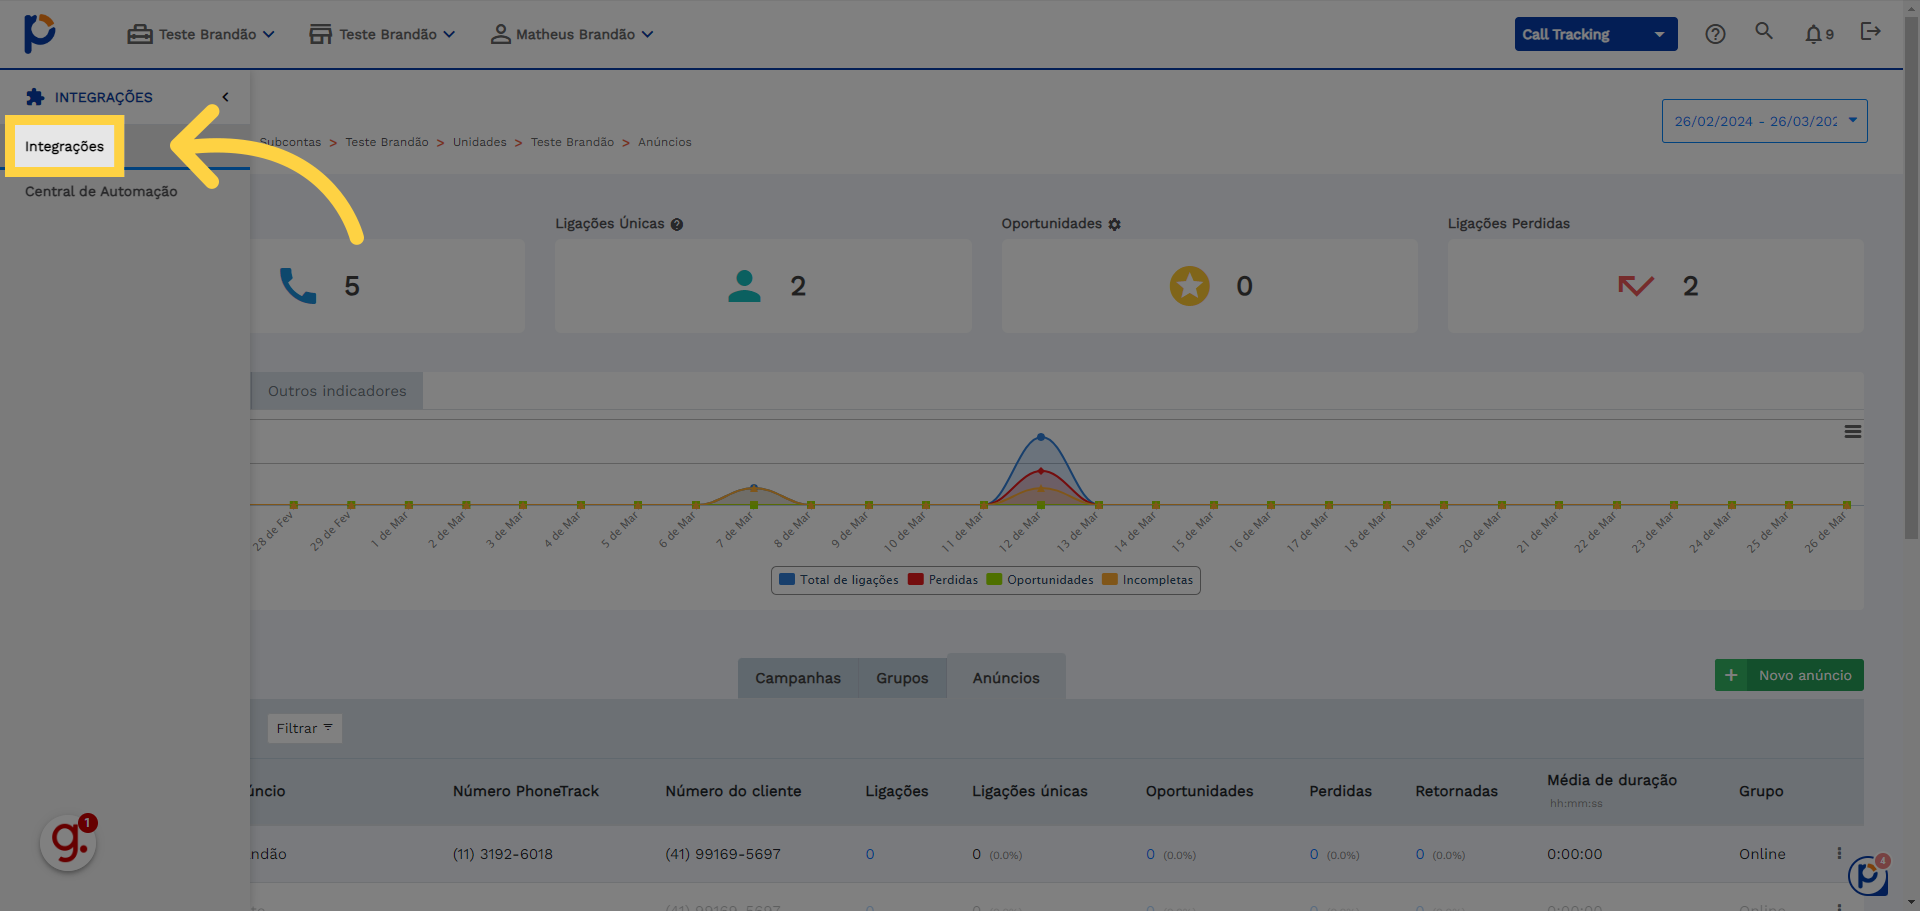Image resolution: width=1920 pixels, height=911 pixels.
Task: Click the Ligações Únicas help icon
Action: point(677,224)
